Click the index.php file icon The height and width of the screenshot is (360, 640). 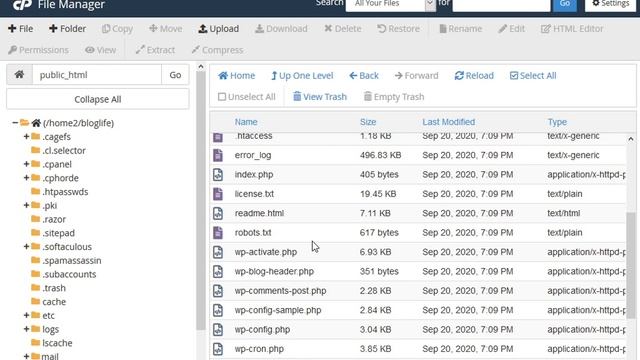tap(218, 174)
